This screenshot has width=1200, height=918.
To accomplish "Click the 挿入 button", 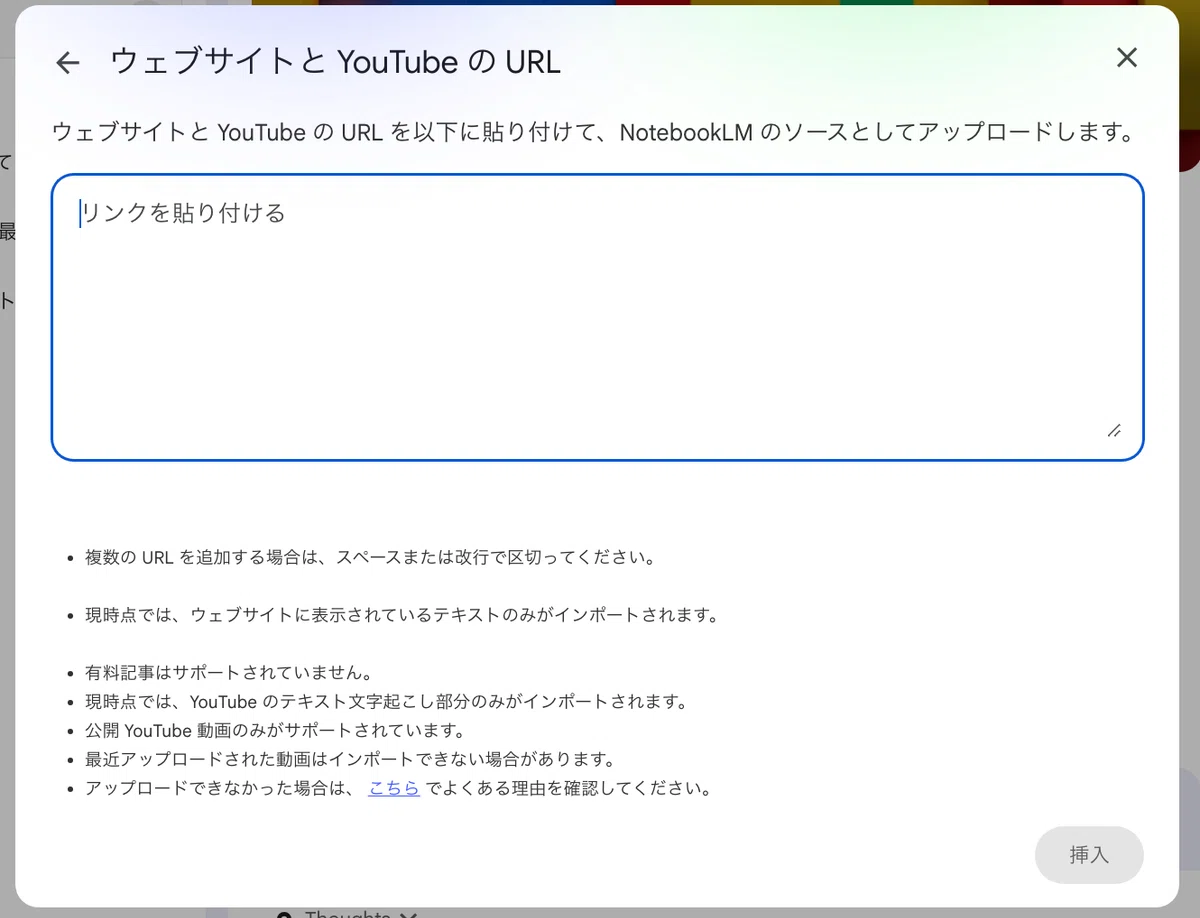I will coord(1089,855).
